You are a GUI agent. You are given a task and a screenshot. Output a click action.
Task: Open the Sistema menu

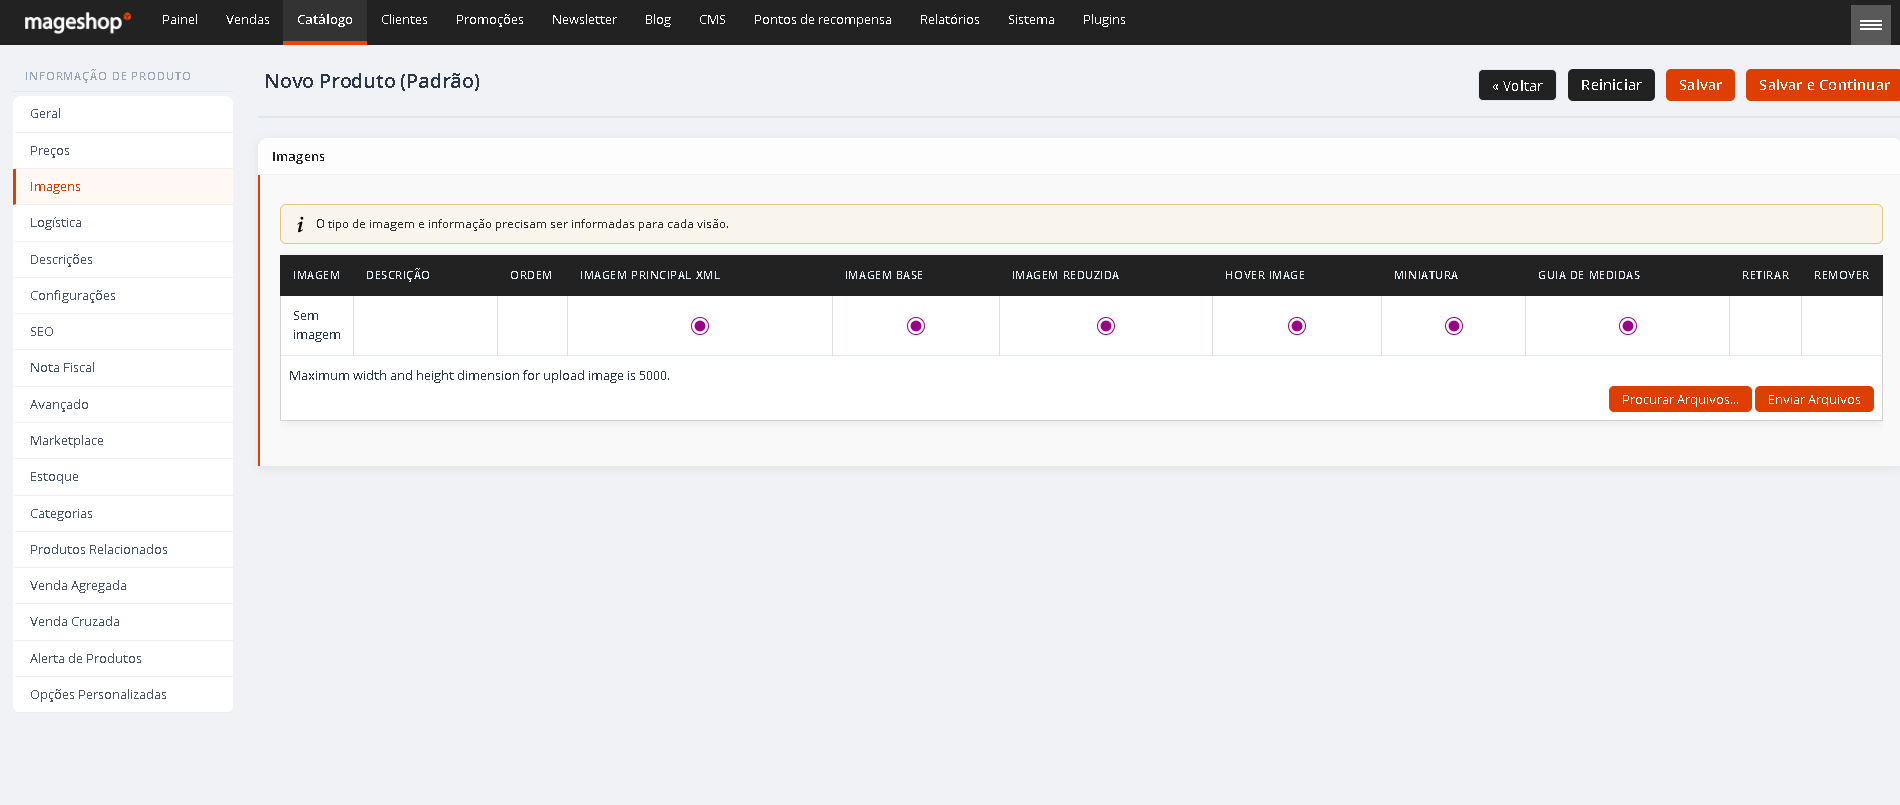[1031, 20]
